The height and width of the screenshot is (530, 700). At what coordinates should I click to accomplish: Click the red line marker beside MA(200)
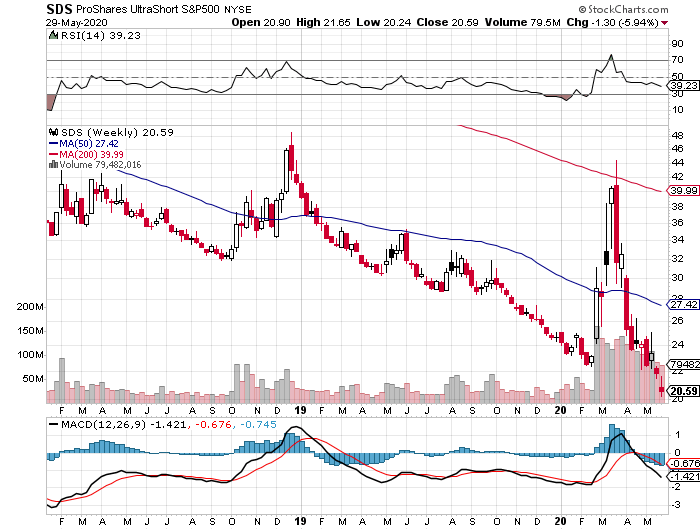53,154
